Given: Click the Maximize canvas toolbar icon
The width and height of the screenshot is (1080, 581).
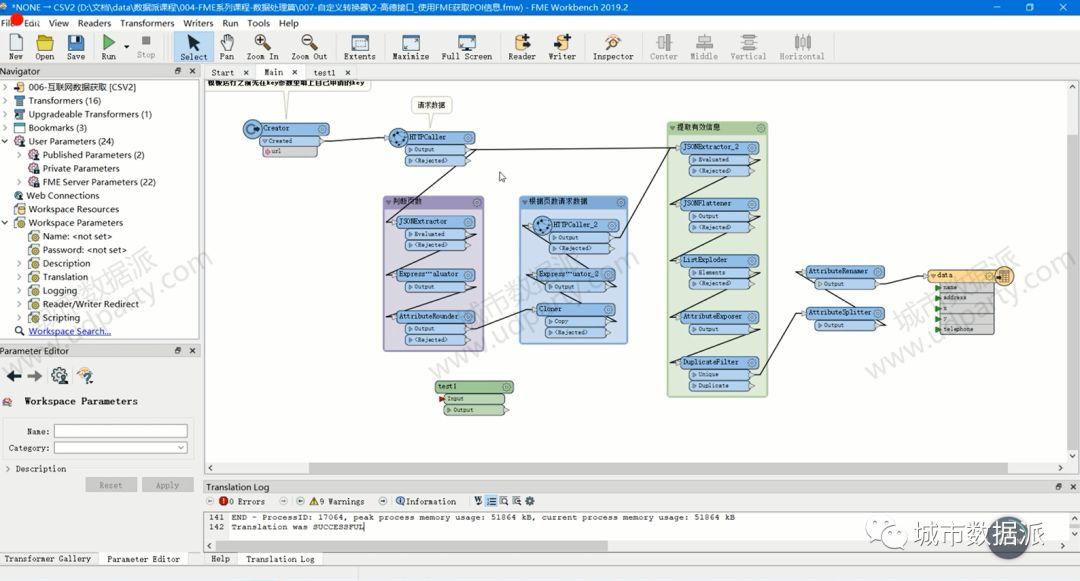Looking at the screenshot, I should coord(411,47).
